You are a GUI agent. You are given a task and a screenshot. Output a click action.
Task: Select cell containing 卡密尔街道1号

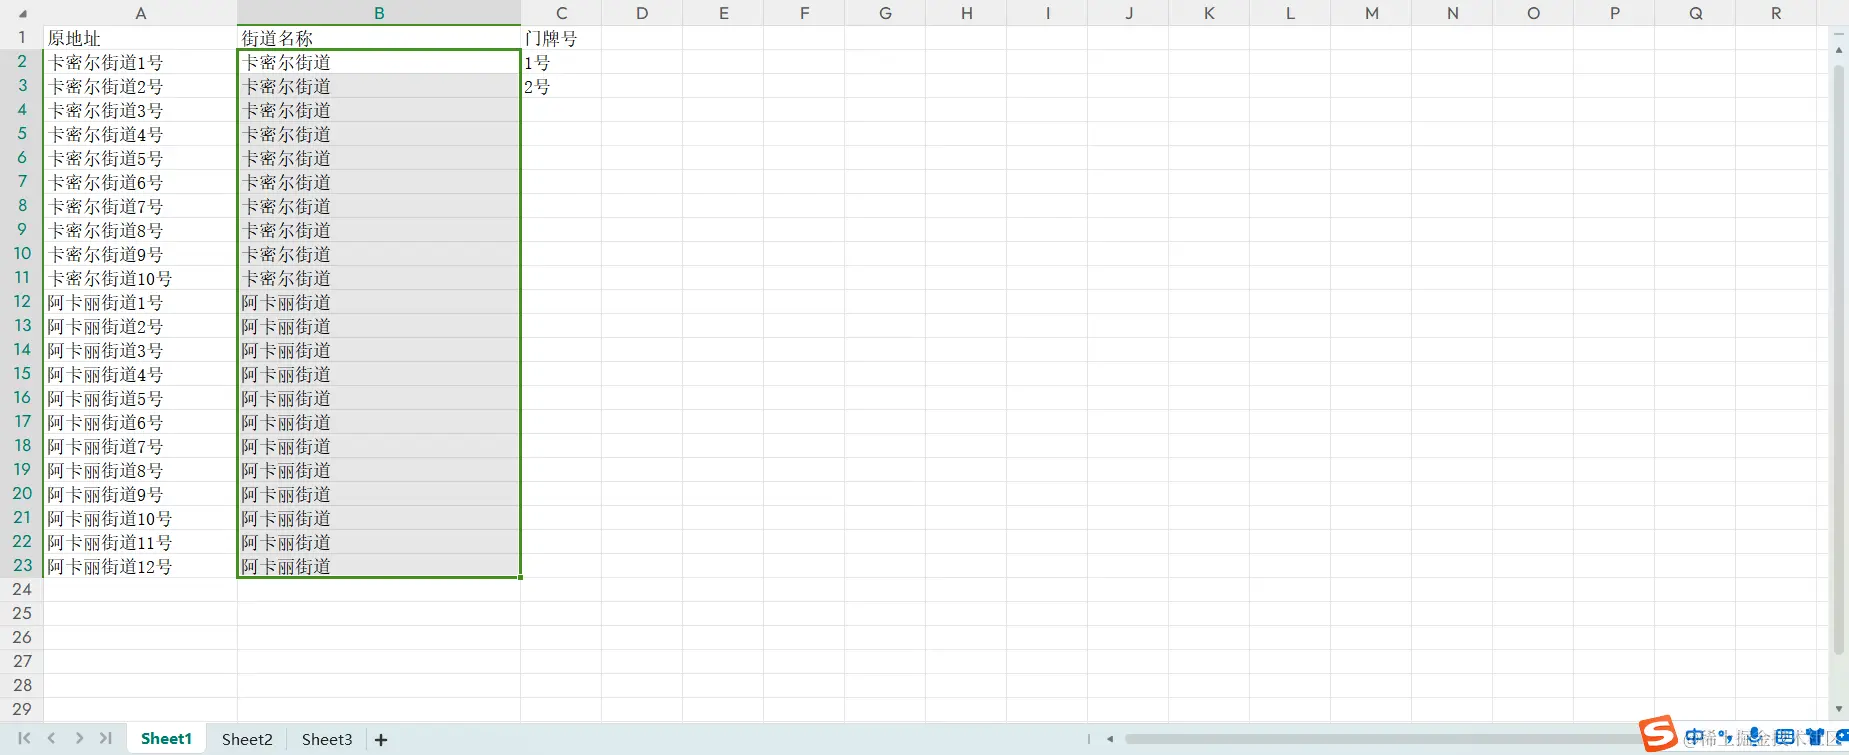141,62
